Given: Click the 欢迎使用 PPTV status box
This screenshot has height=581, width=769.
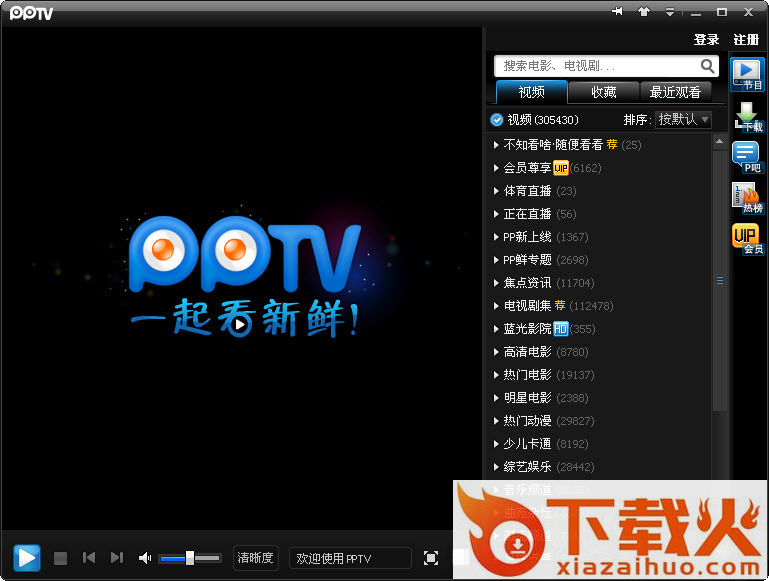Looking at the screenshot, I should tap(350, 558).
